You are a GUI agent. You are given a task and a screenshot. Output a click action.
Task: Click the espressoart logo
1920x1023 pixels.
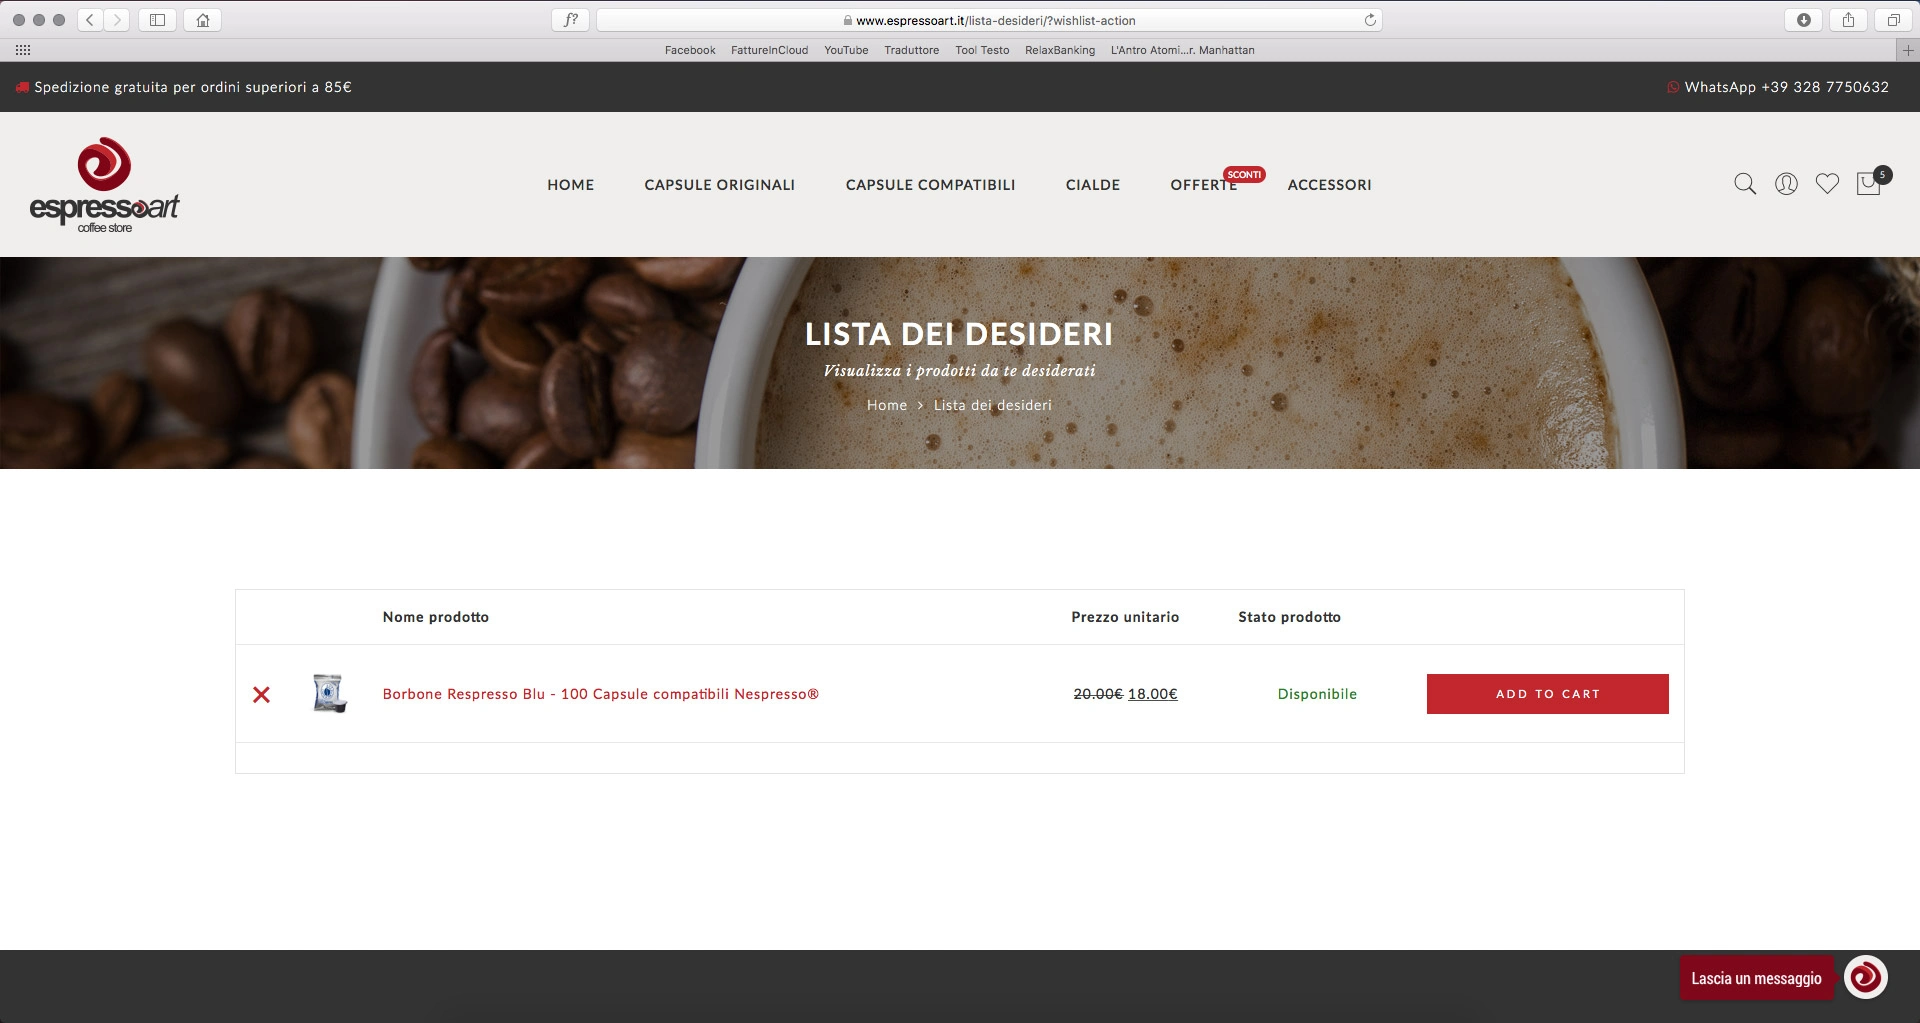pyautogui.click(x=104, y=185)
